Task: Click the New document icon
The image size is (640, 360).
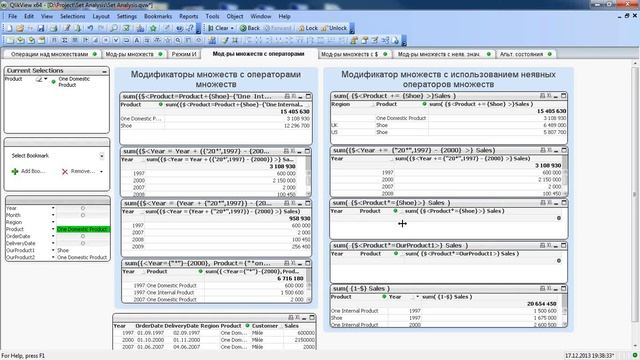Action: 9,28
